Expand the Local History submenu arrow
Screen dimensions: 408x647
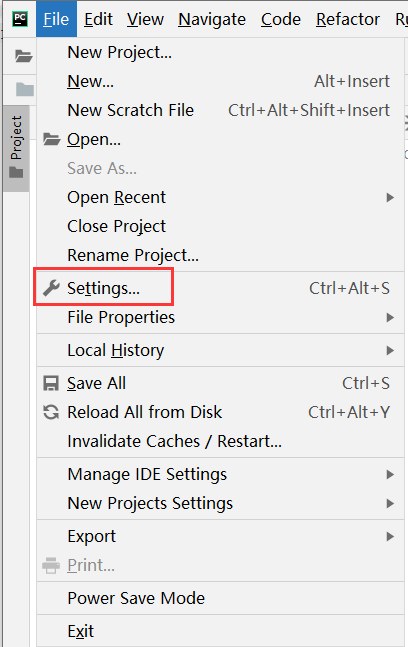[390, 350]
